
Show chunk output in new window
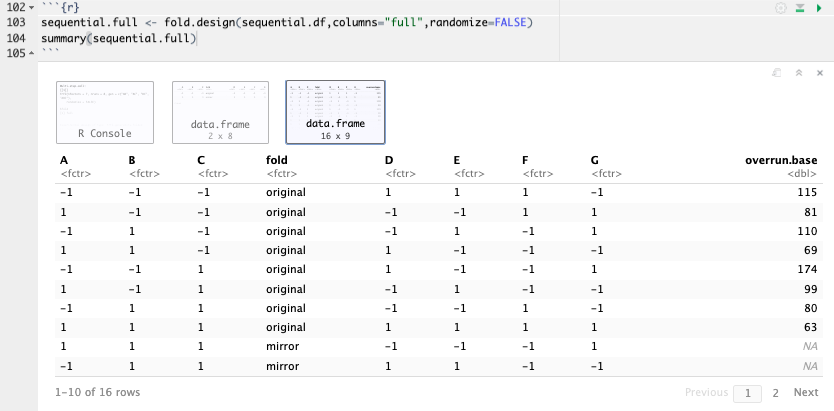coord(777,73)
